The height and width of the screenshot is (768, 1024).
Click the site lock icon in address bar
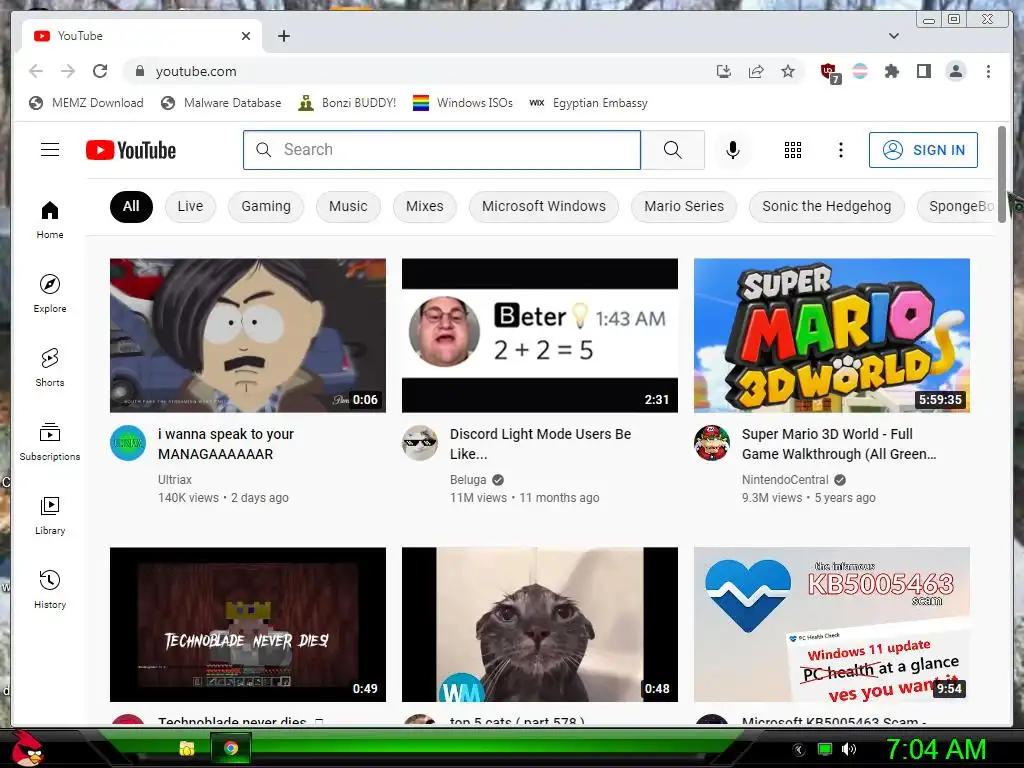[x=139, y=71]
